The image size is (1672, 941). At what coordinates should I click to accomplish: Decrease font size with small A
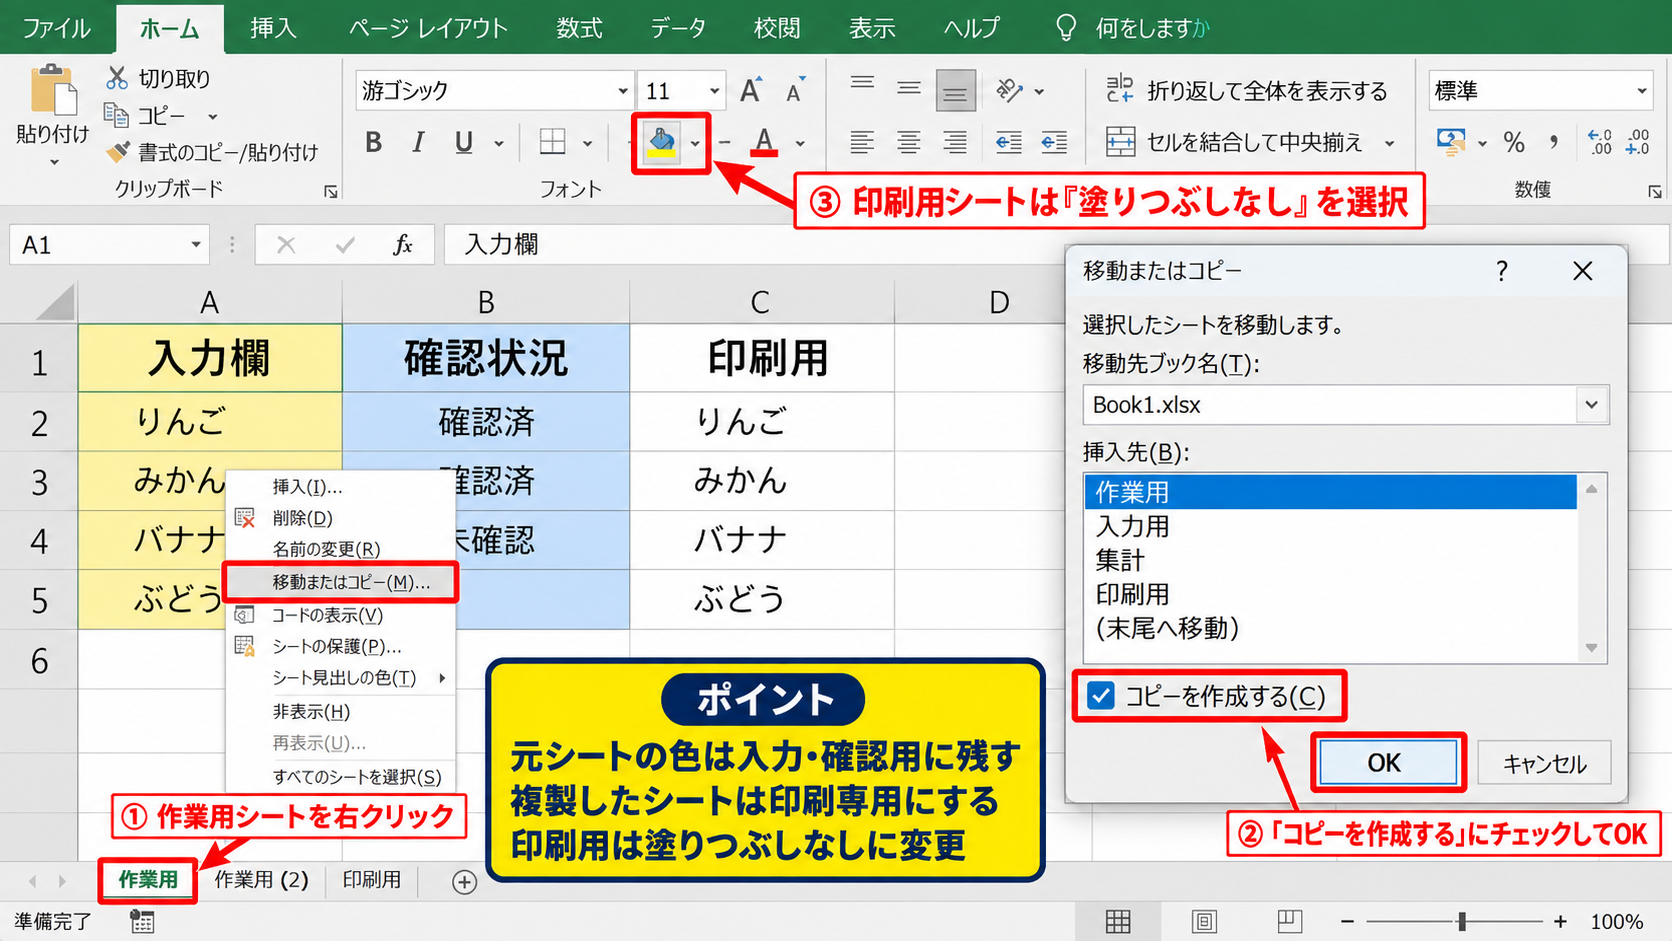point(795,91)
